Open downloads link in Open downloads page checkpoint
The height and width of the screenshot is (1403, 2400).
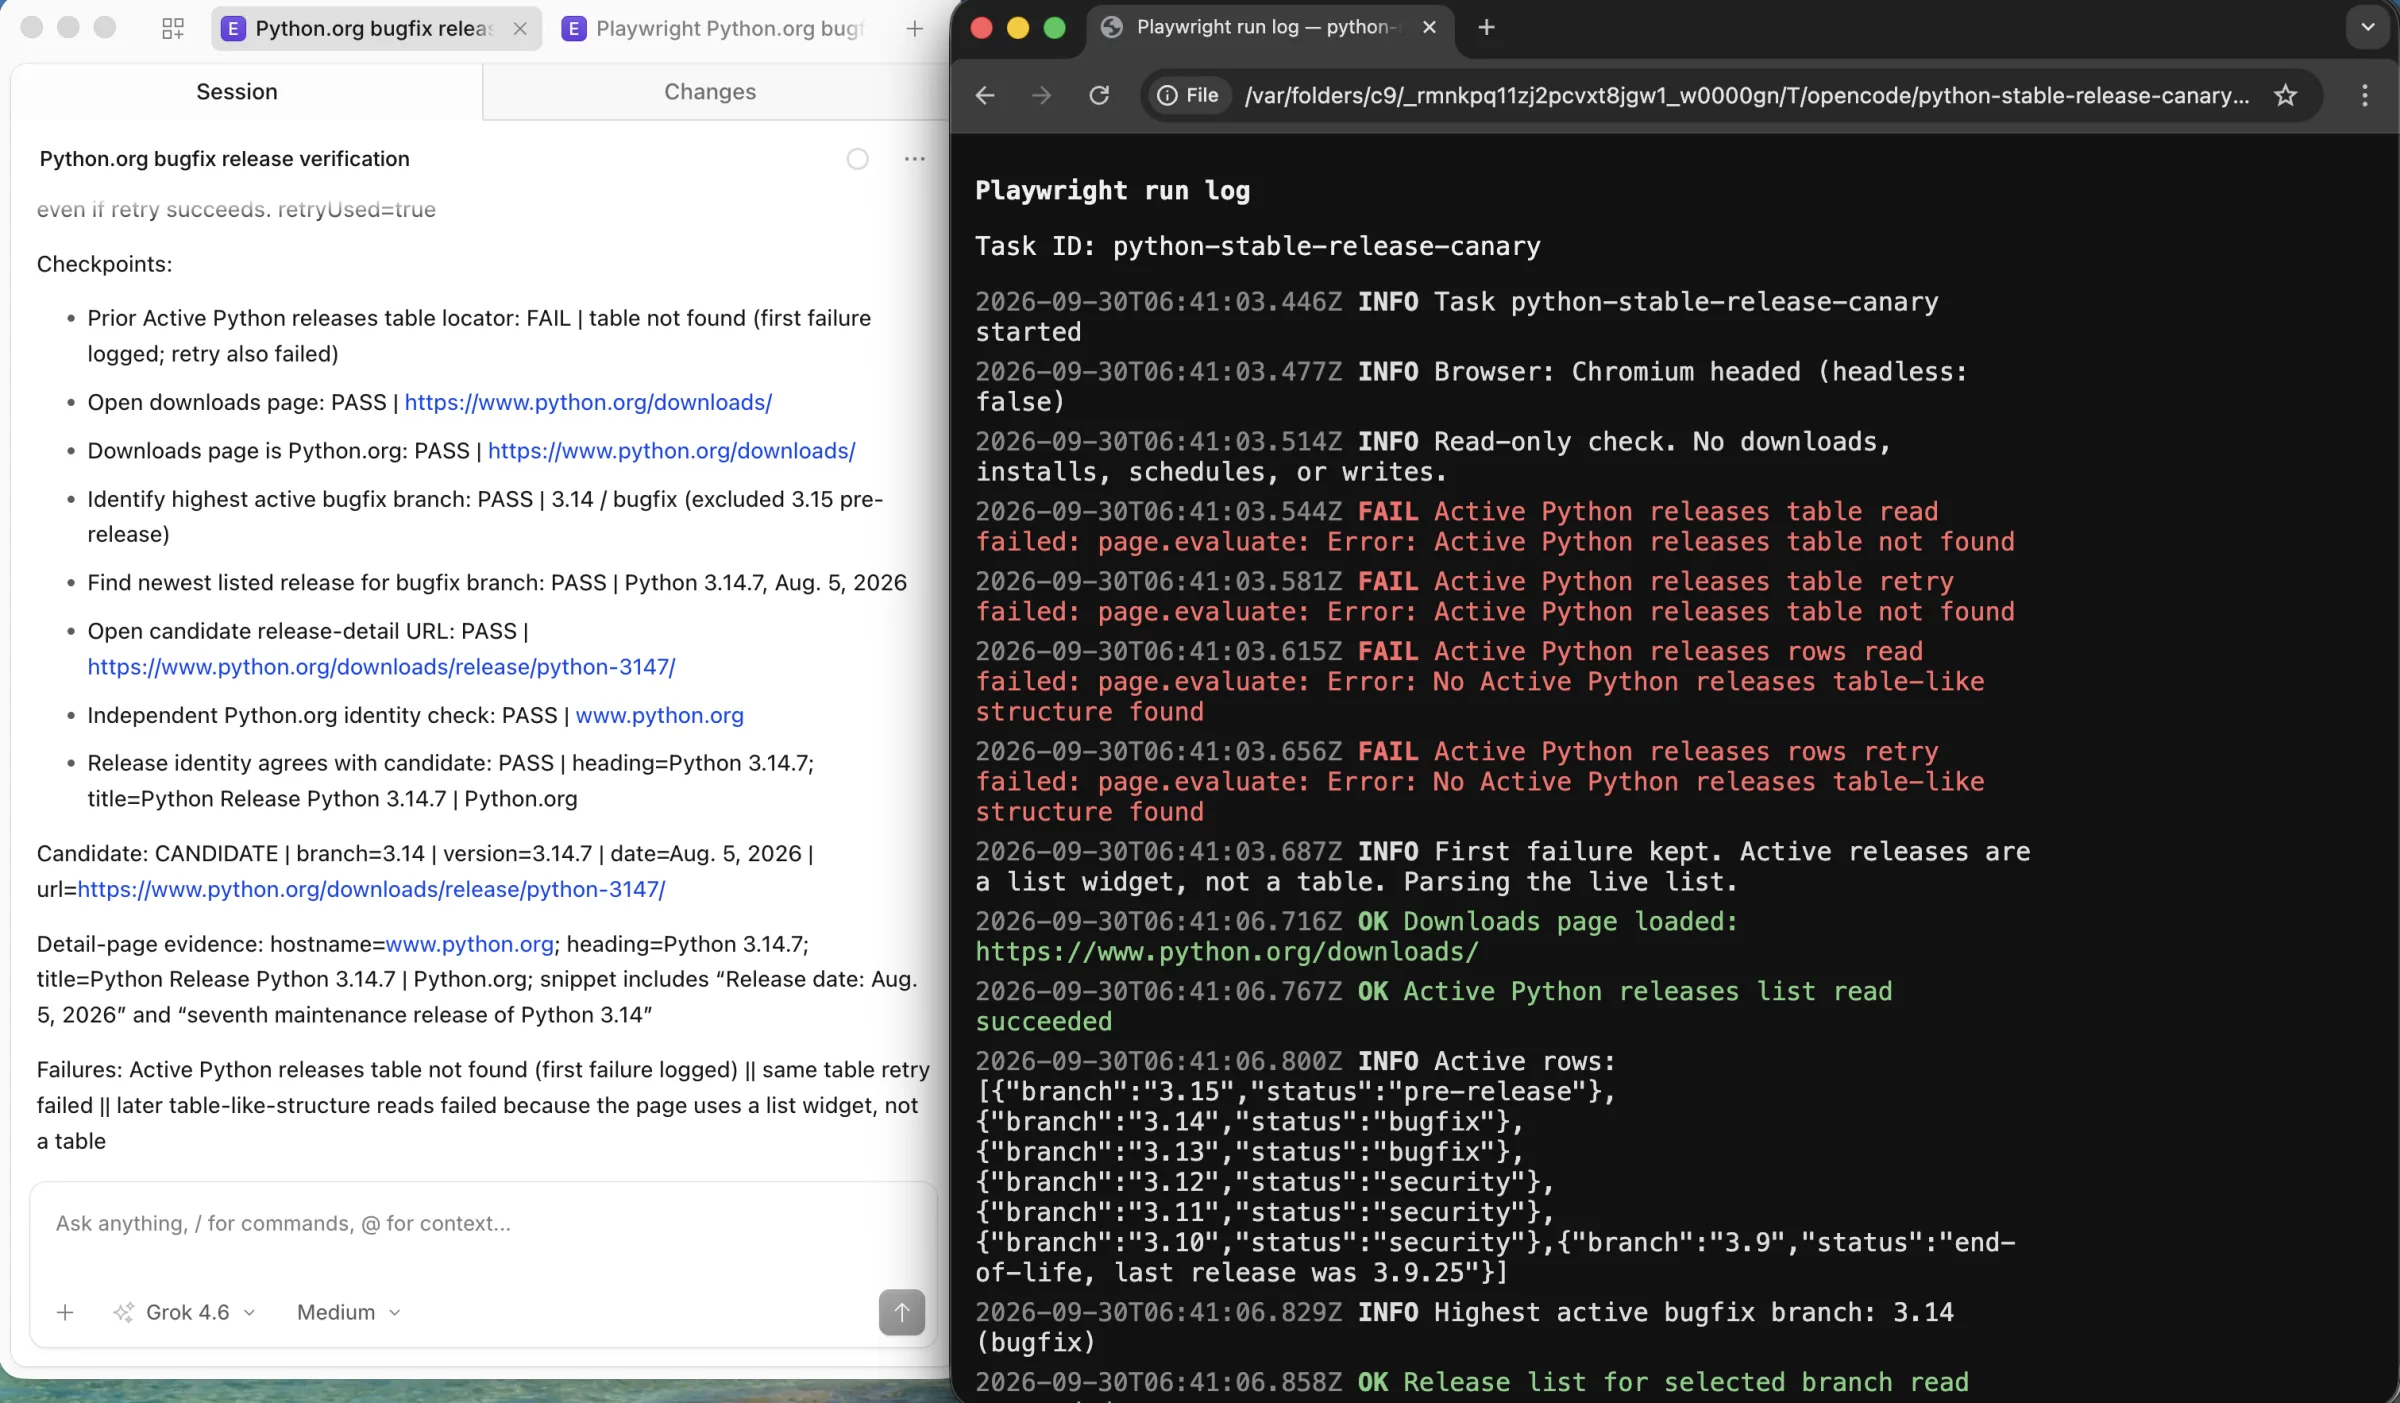click(x=588, y=402)
